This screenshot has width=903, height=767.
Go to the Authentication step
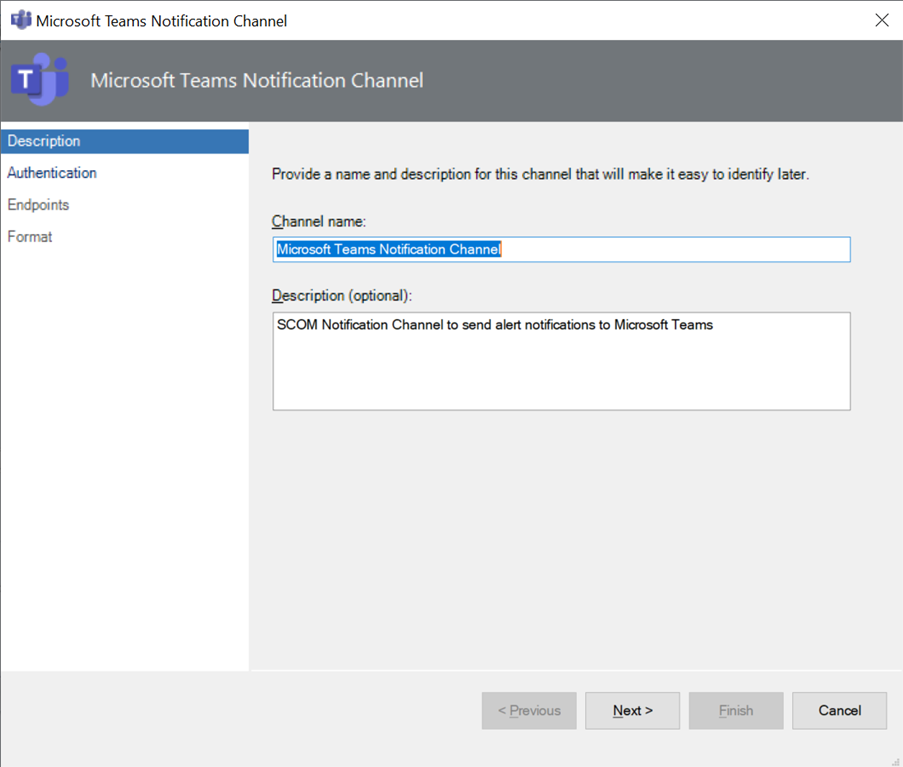52,173
